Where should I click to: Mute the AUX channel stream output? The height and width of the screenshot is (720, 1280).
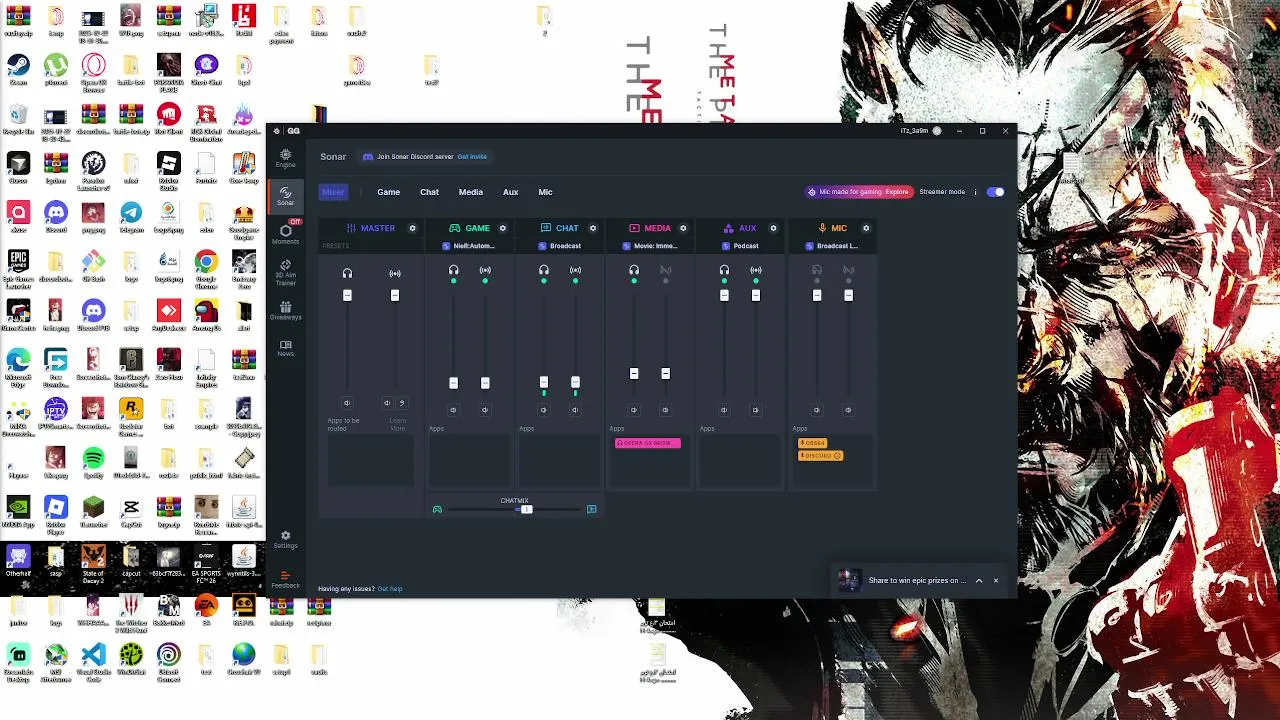[755, 410]
